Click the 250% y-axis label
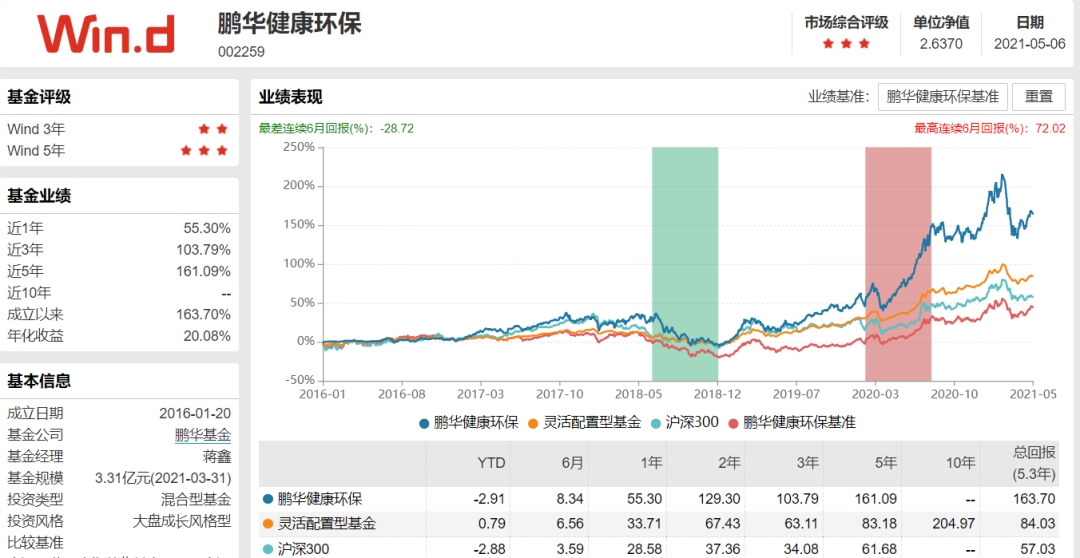Image resolution: width=1080 pixels, height=558 pixels. click(299, 147)
